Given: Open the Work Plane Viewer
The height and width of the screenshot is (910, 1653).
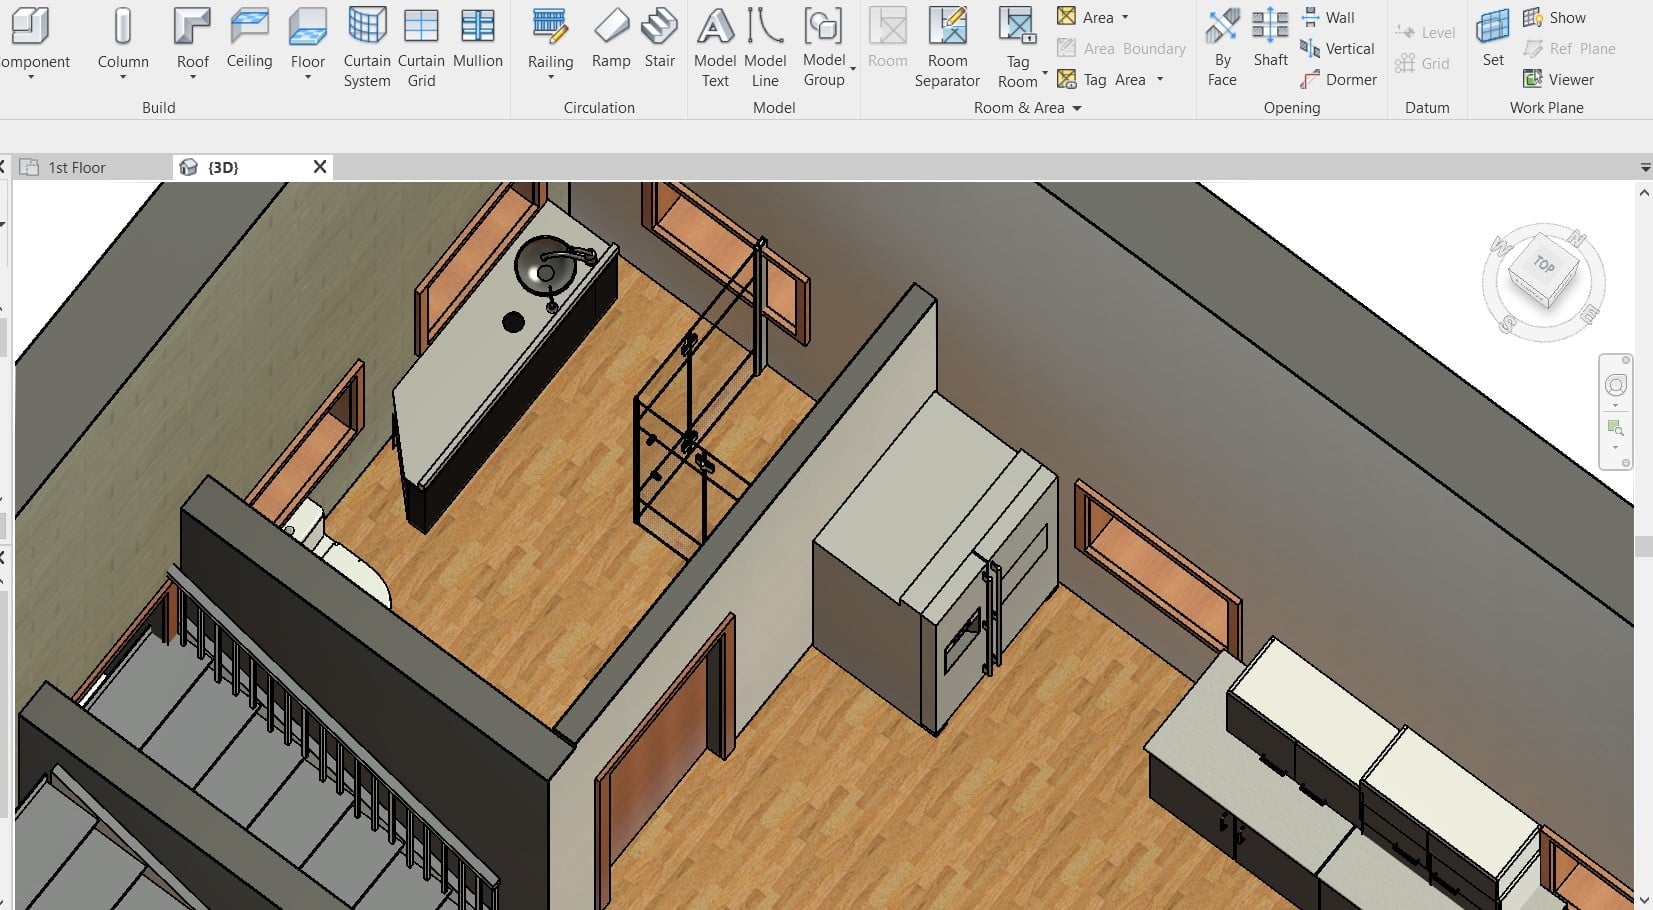Looking at the screenshot, I should [1558, 79].
